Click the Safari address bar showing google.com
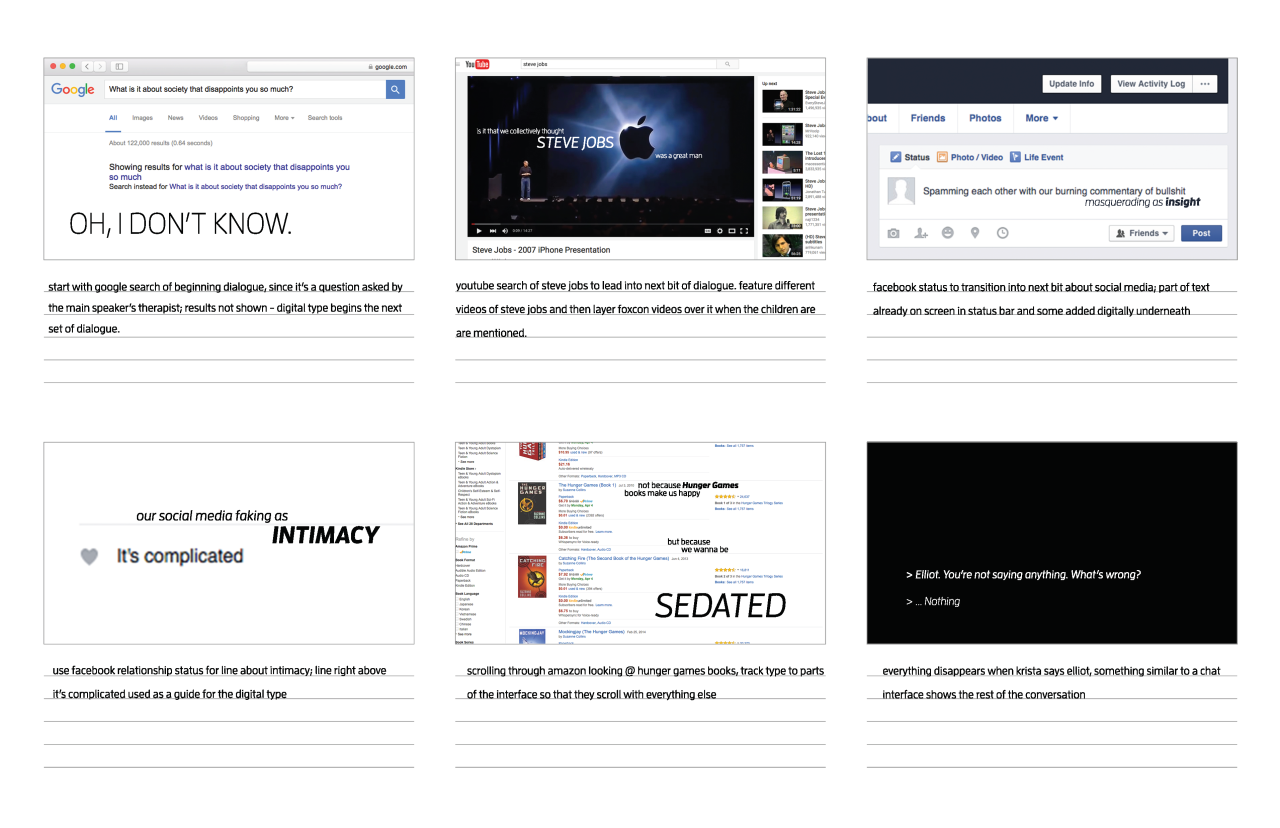The width and height of the screenshot is (1280, 828). coord(329,66)
